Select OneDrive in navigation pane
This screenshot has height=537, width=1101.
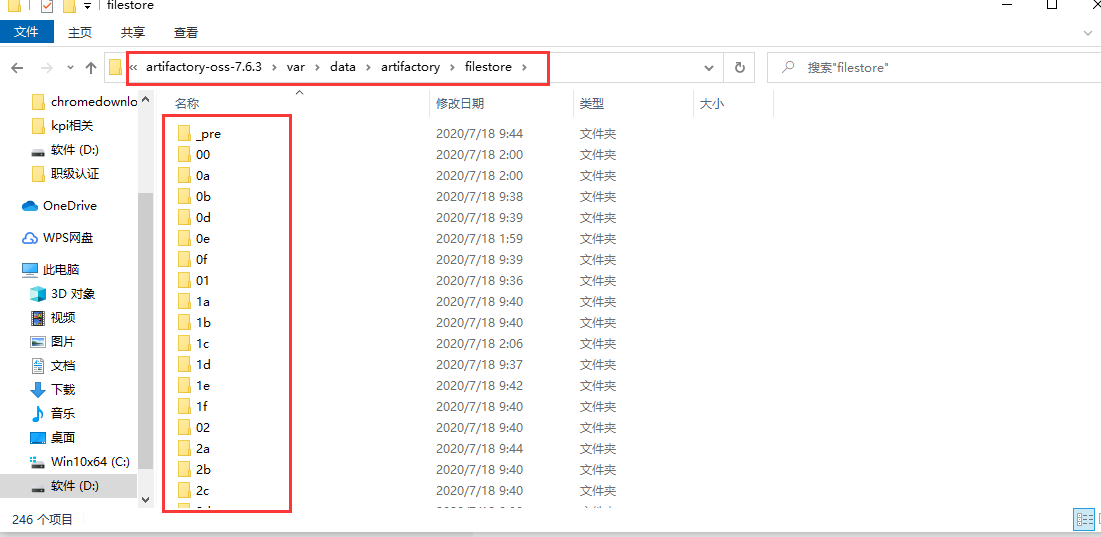click(x=60, y=206)
